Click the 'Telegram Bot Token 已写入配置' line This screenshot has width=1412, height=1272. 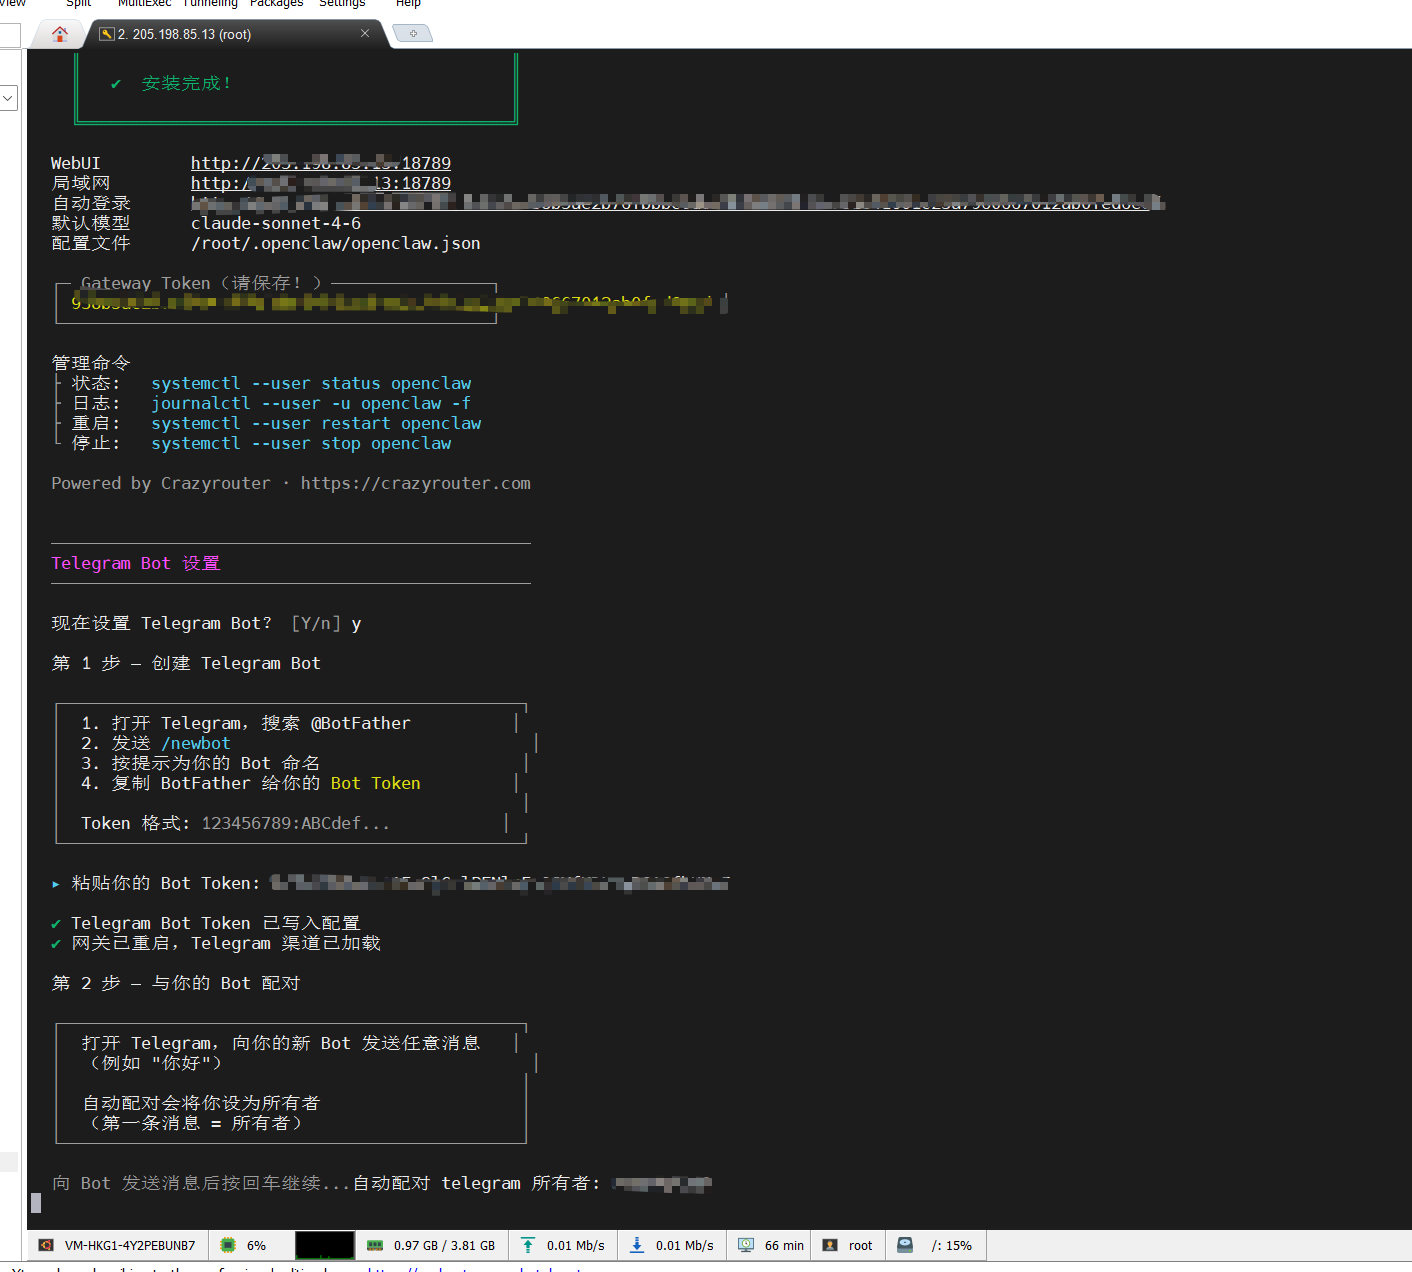click(215, 923)
